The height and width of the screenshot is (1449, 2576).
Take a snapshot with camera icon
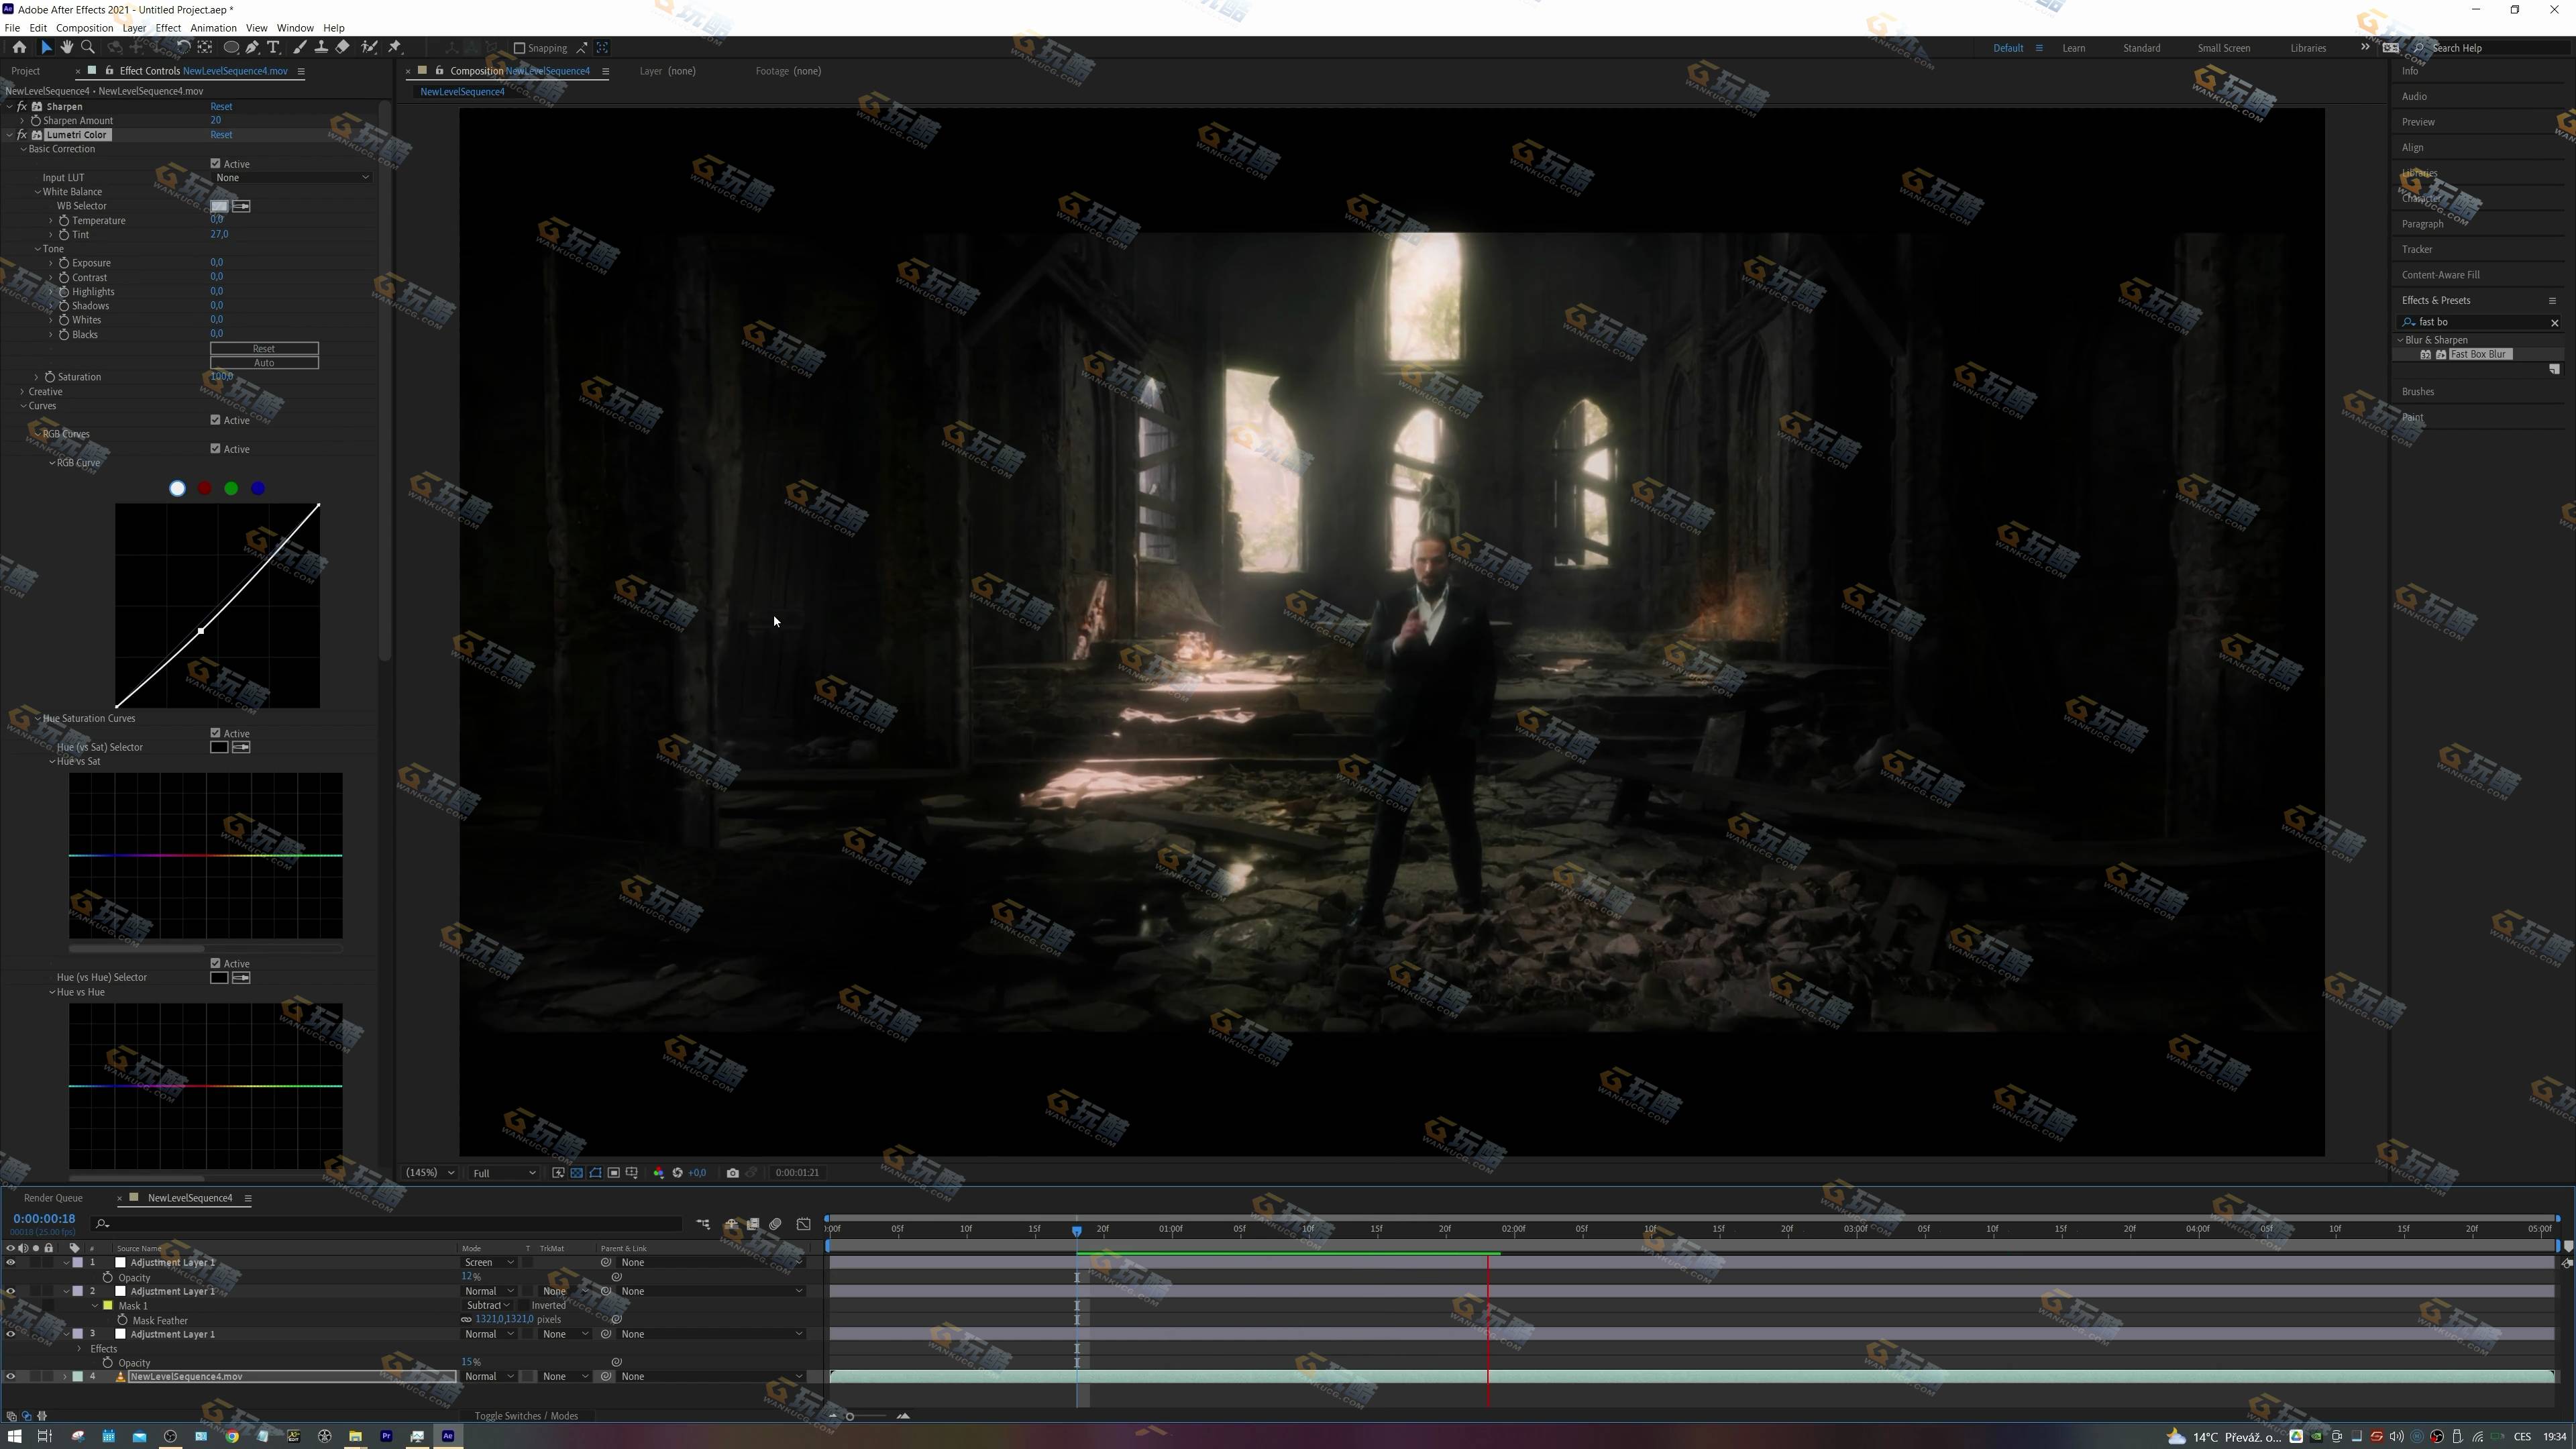tap(733, 1173)
